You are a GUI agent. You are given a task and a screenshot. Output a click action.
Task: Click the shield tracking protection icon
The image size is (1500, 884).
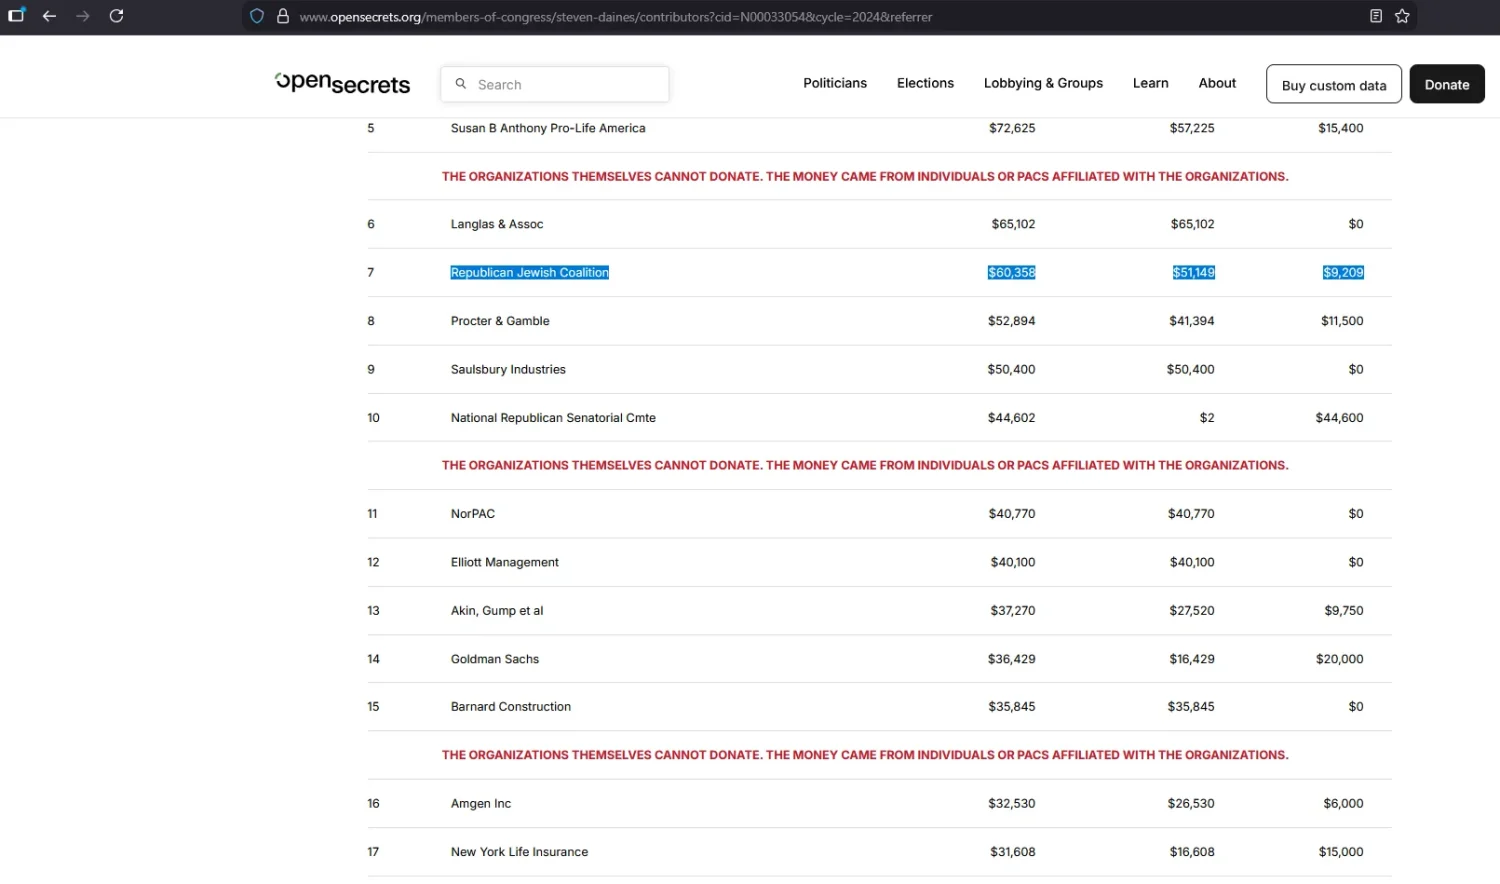click(x=257, y=16)
